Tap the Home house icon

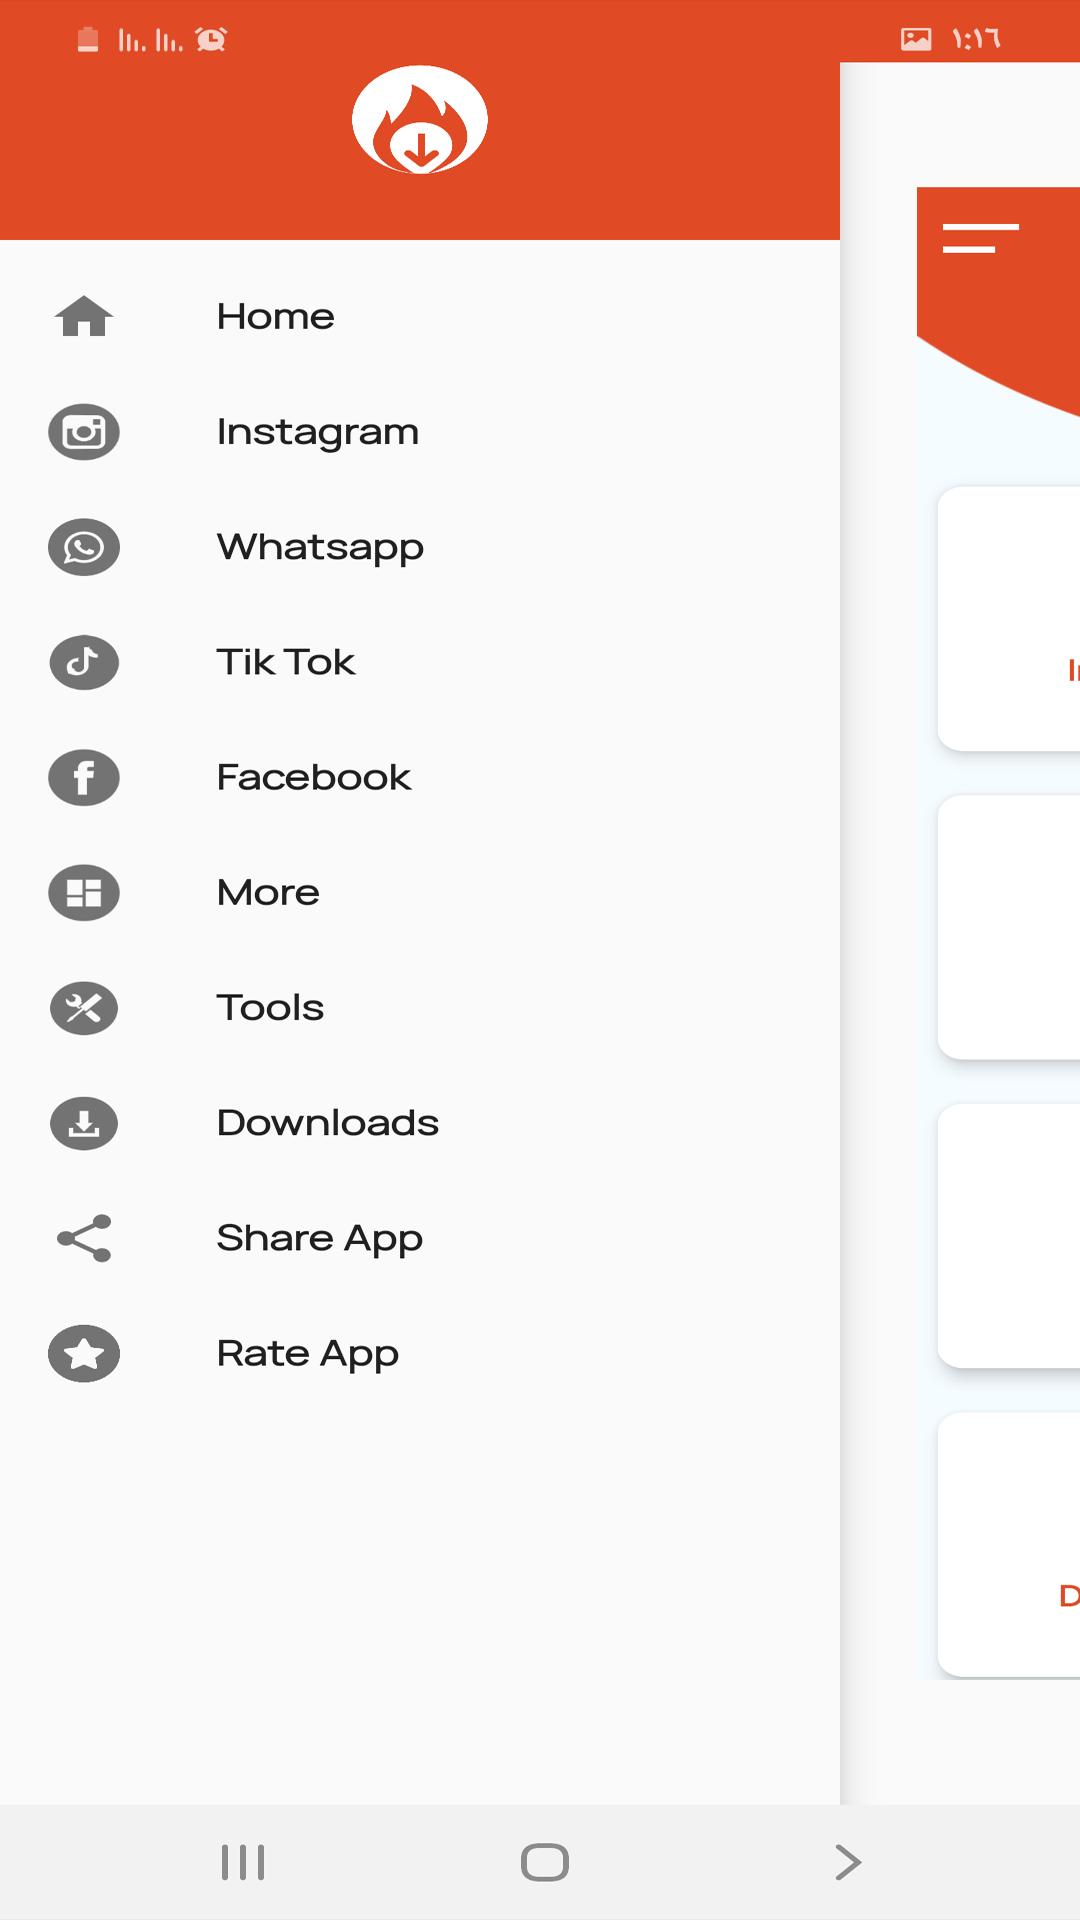coord(84,317)
